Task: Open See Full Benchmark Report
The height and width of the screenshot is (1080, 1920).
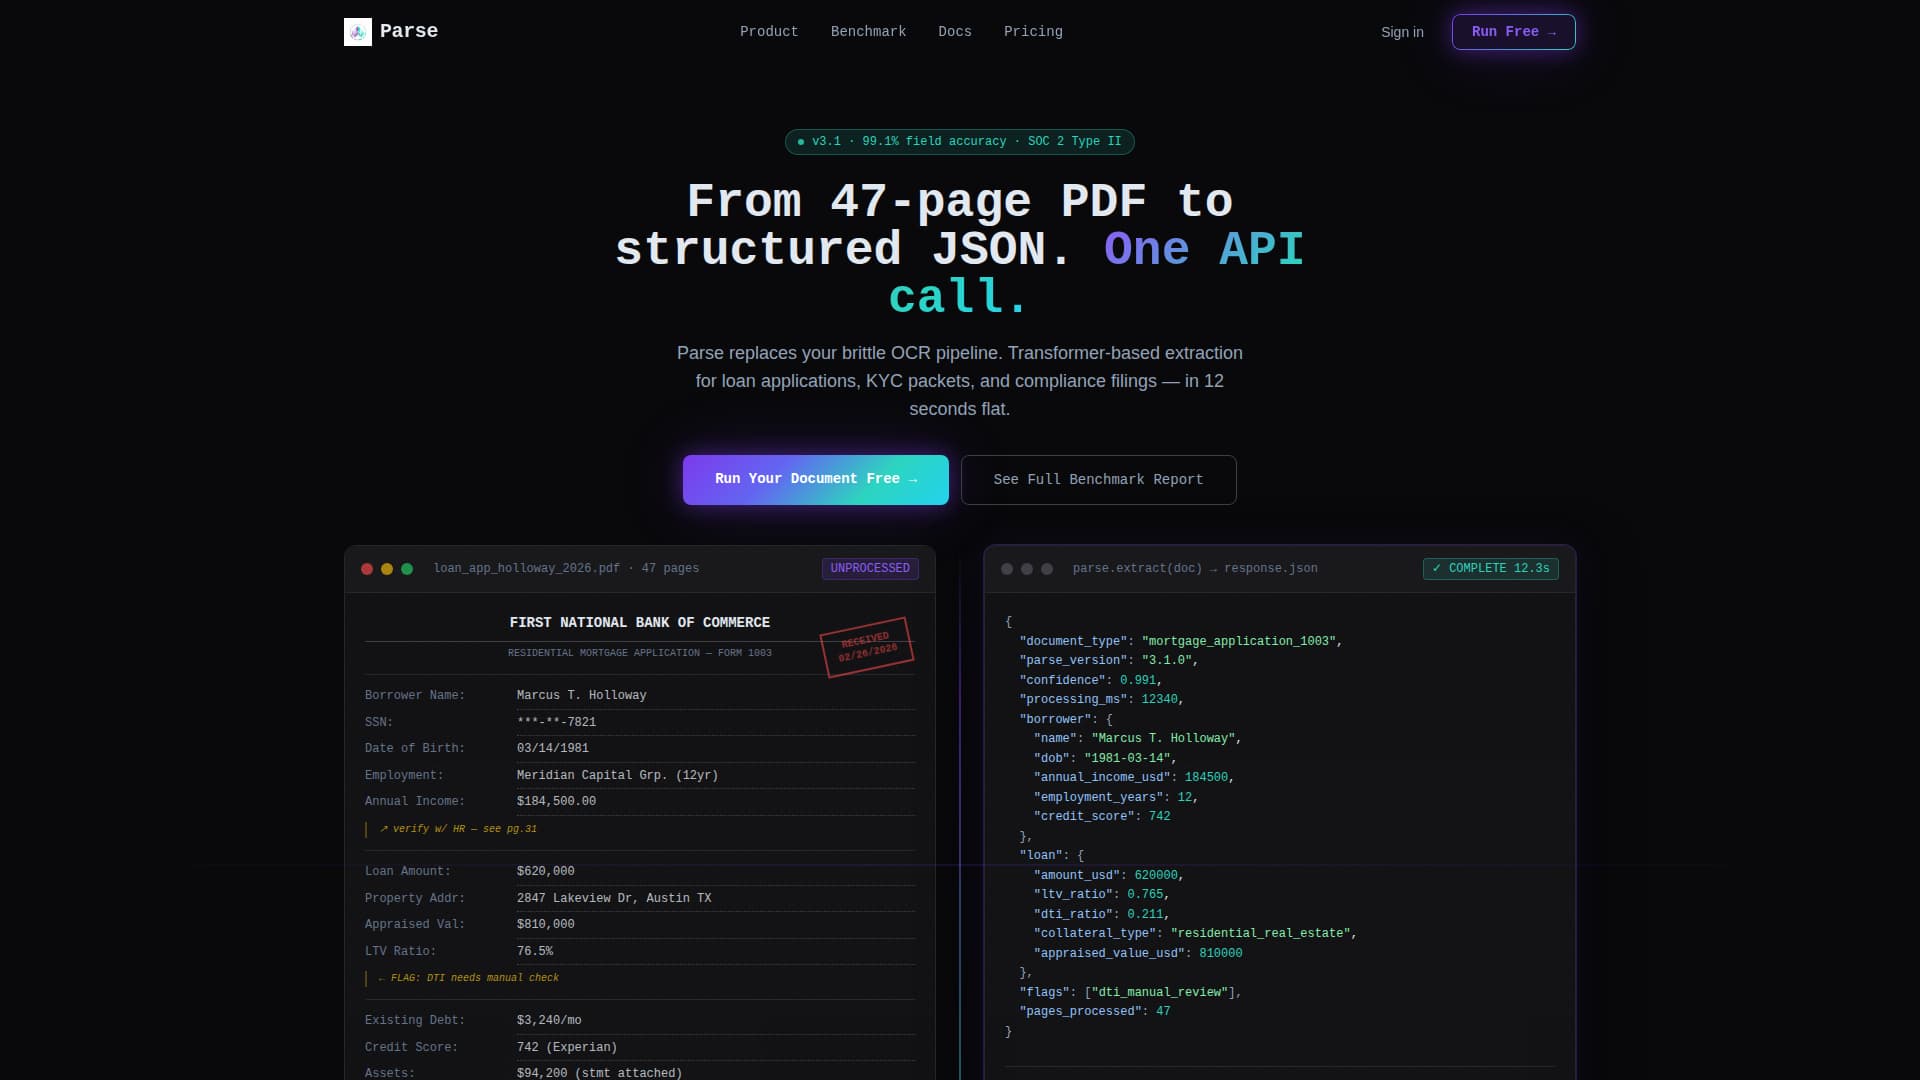Action: click(1098, 480)
